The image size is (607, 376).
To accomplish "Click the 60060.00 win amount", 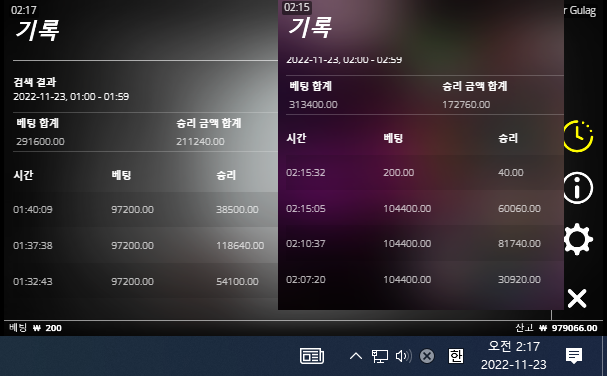I will pyautogui.click(x=519, y=208).
